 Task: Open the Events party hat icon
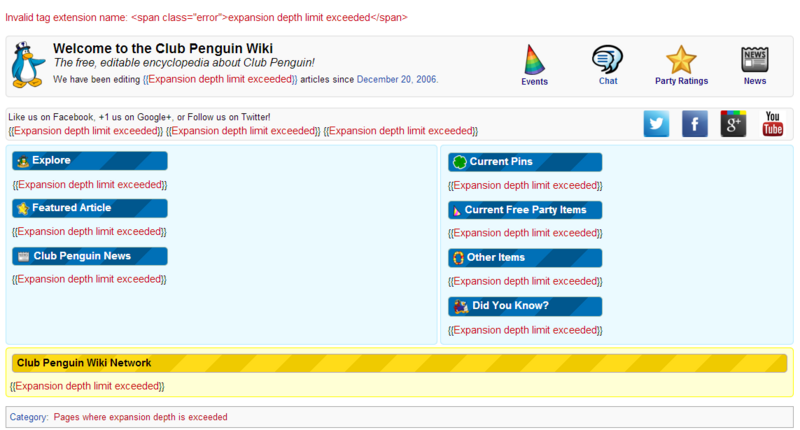[534, 60]
